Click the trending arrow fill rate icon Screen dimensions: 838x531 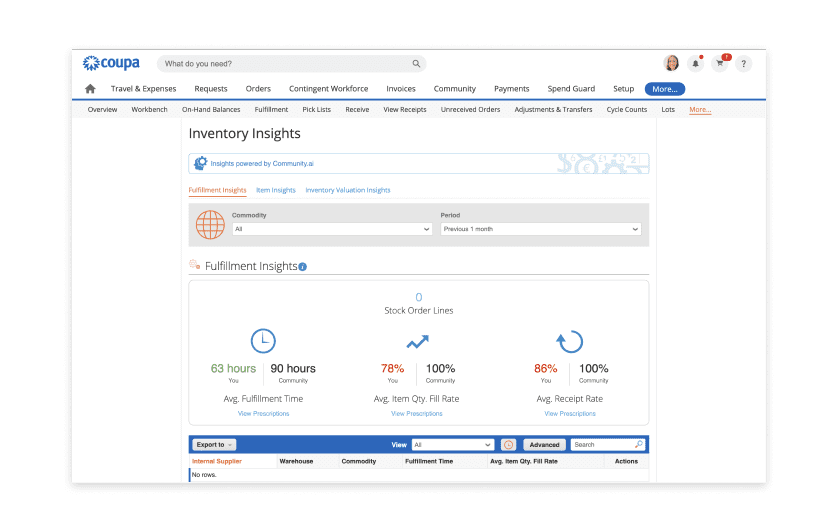pyautogui.click(x=417, y=341)
